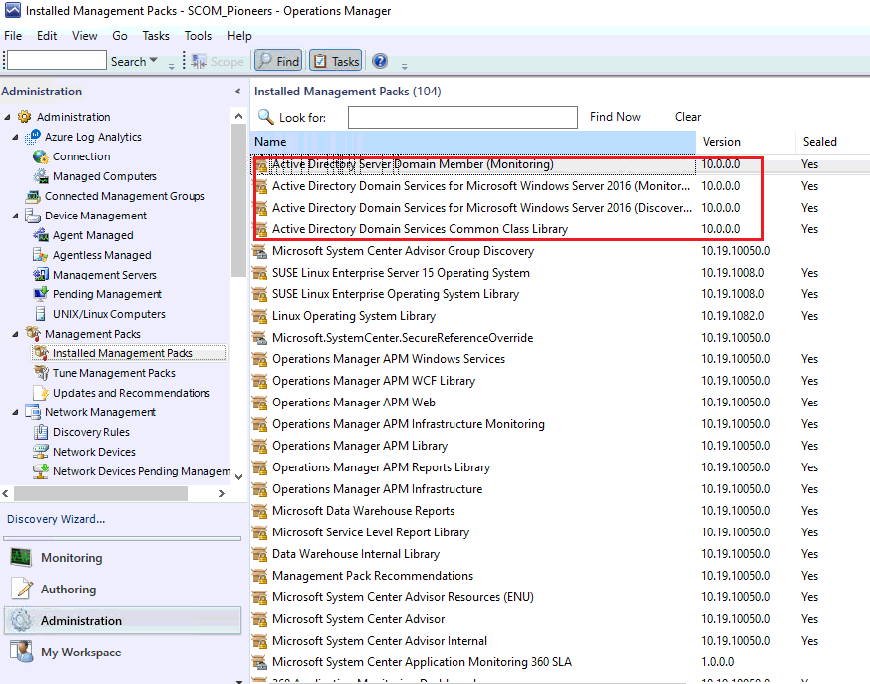Click the Agent Managed icon
Image resolution: width=870 pixels, height=684 pixels.
[x=41, y=235]
